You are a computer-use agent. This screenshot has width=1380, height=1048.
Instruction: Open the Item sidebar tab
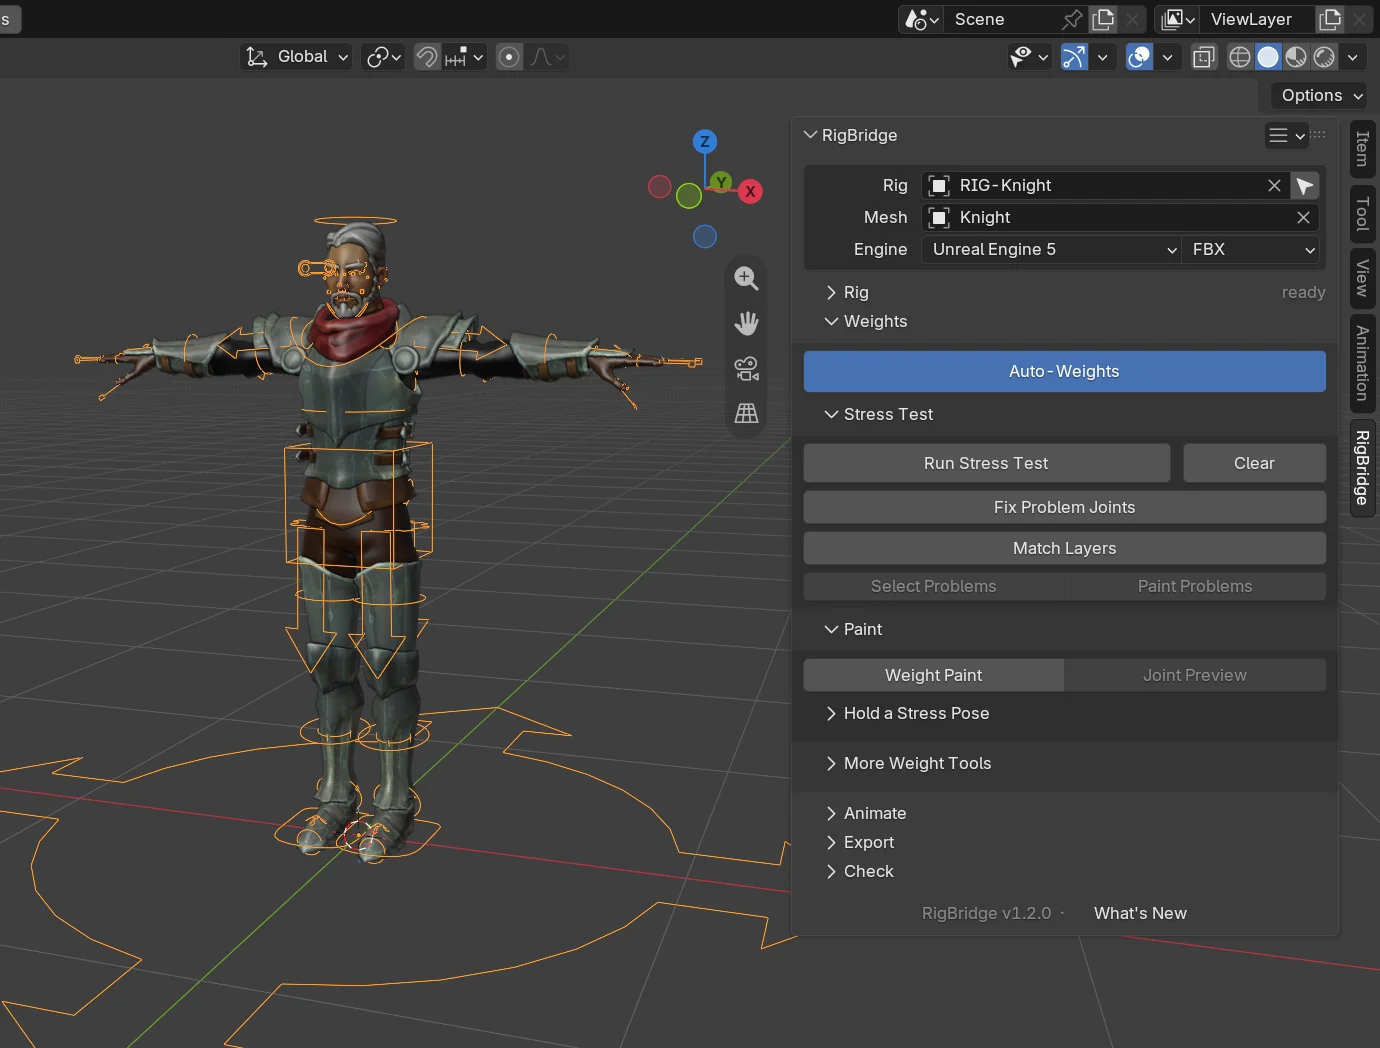click(x=1362, y=149)
